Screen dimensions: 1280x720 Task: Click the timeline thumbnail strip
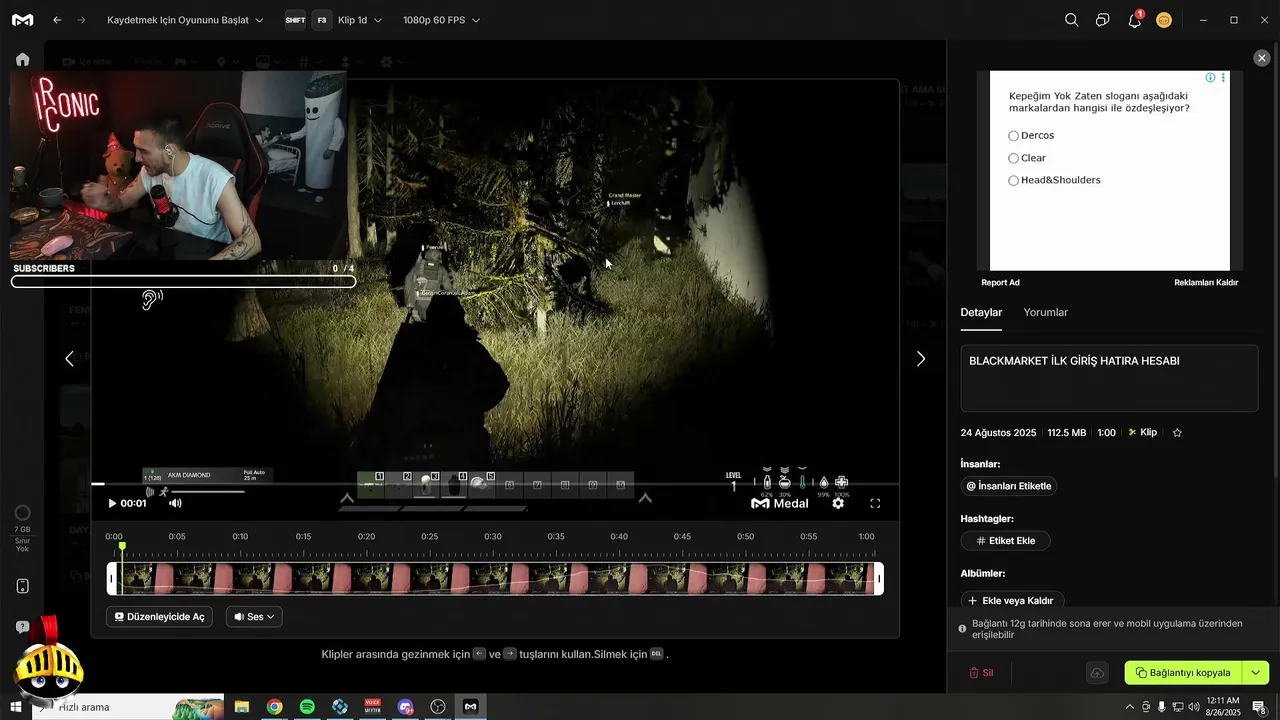point(496,579)
